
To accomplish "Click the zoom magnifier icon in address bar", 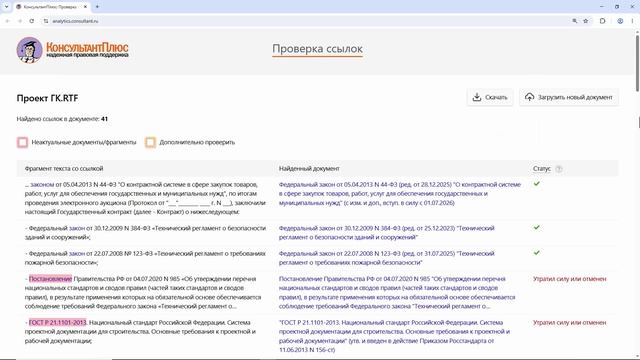I will (x=575, y=21).
